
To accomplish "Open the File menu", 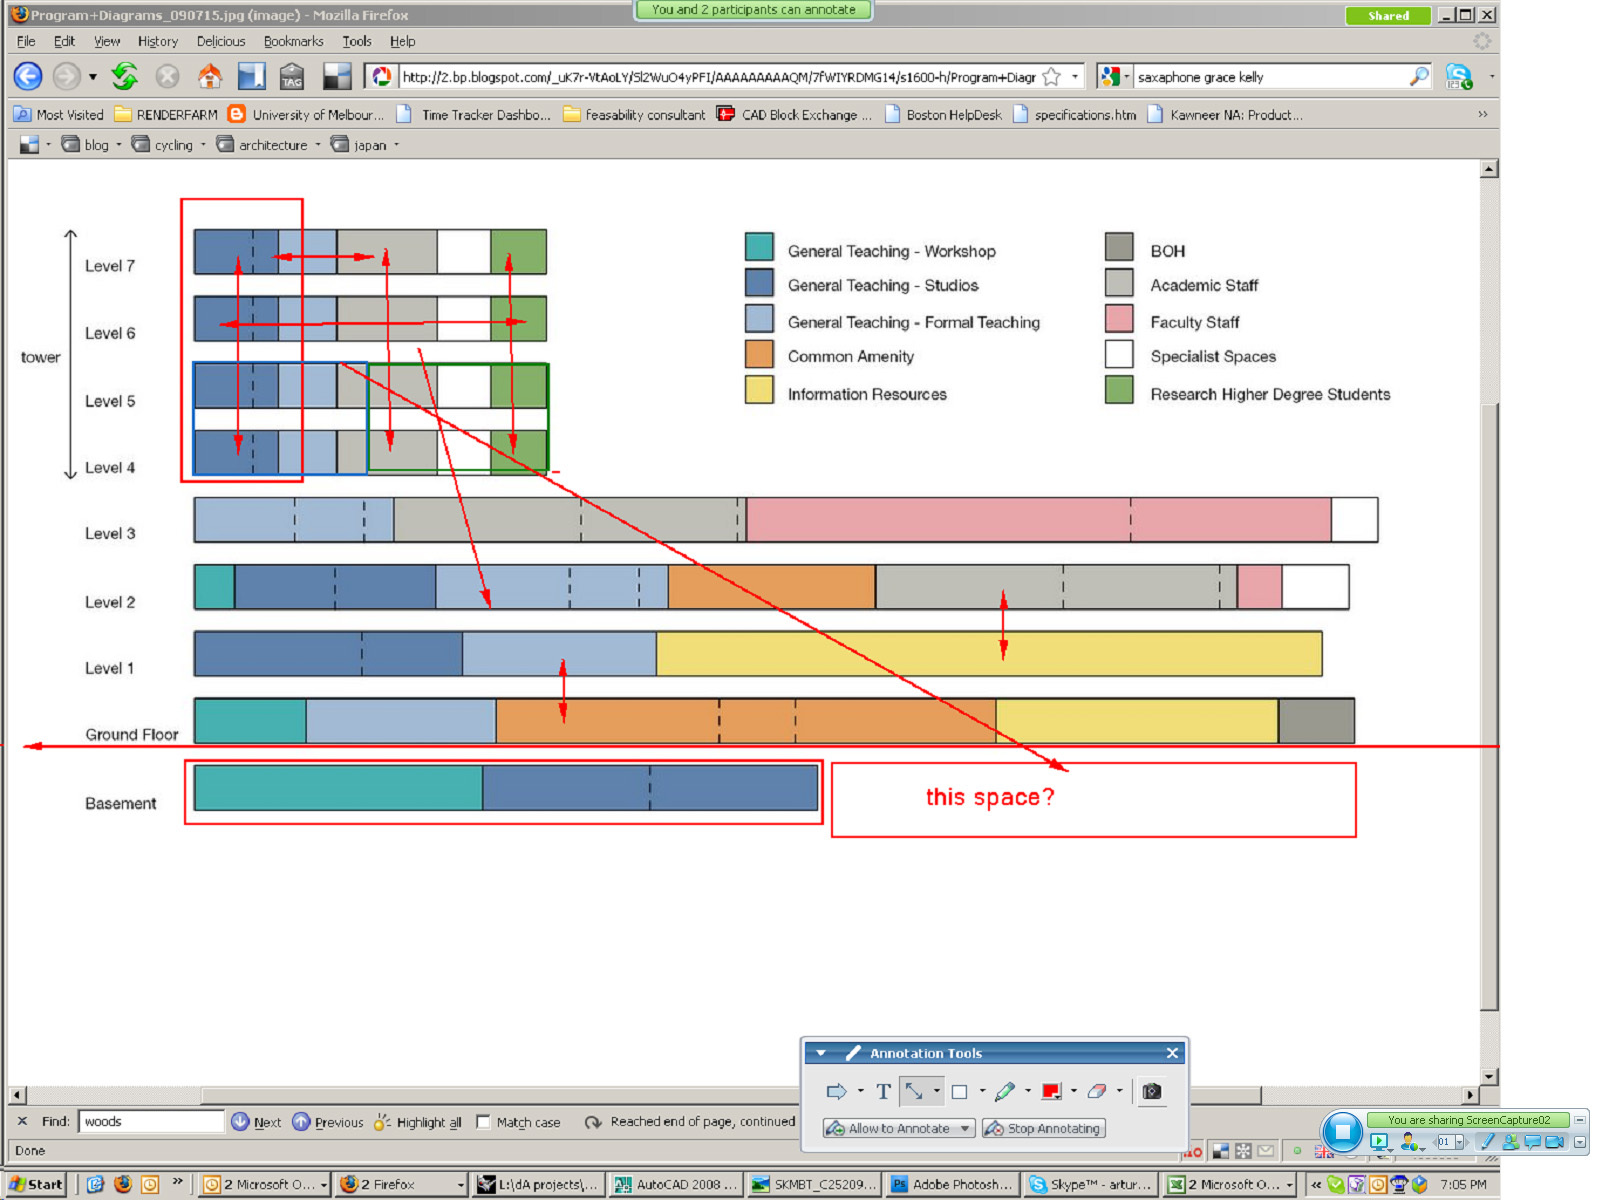I will (x=26, y=41).
